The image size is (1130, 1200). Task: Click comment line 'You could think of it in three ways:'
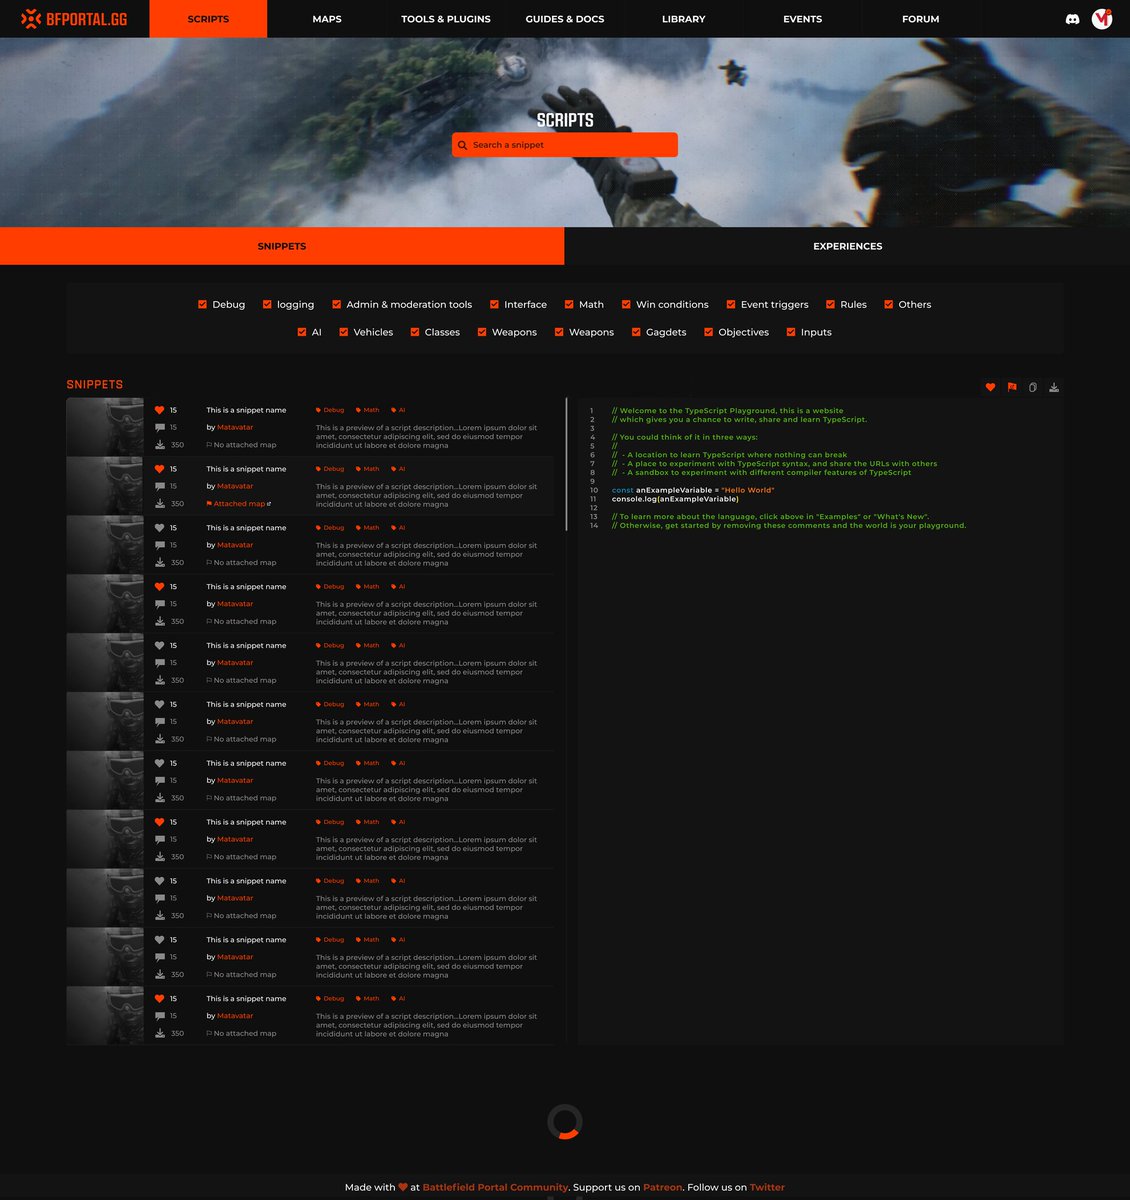(685, 437)
